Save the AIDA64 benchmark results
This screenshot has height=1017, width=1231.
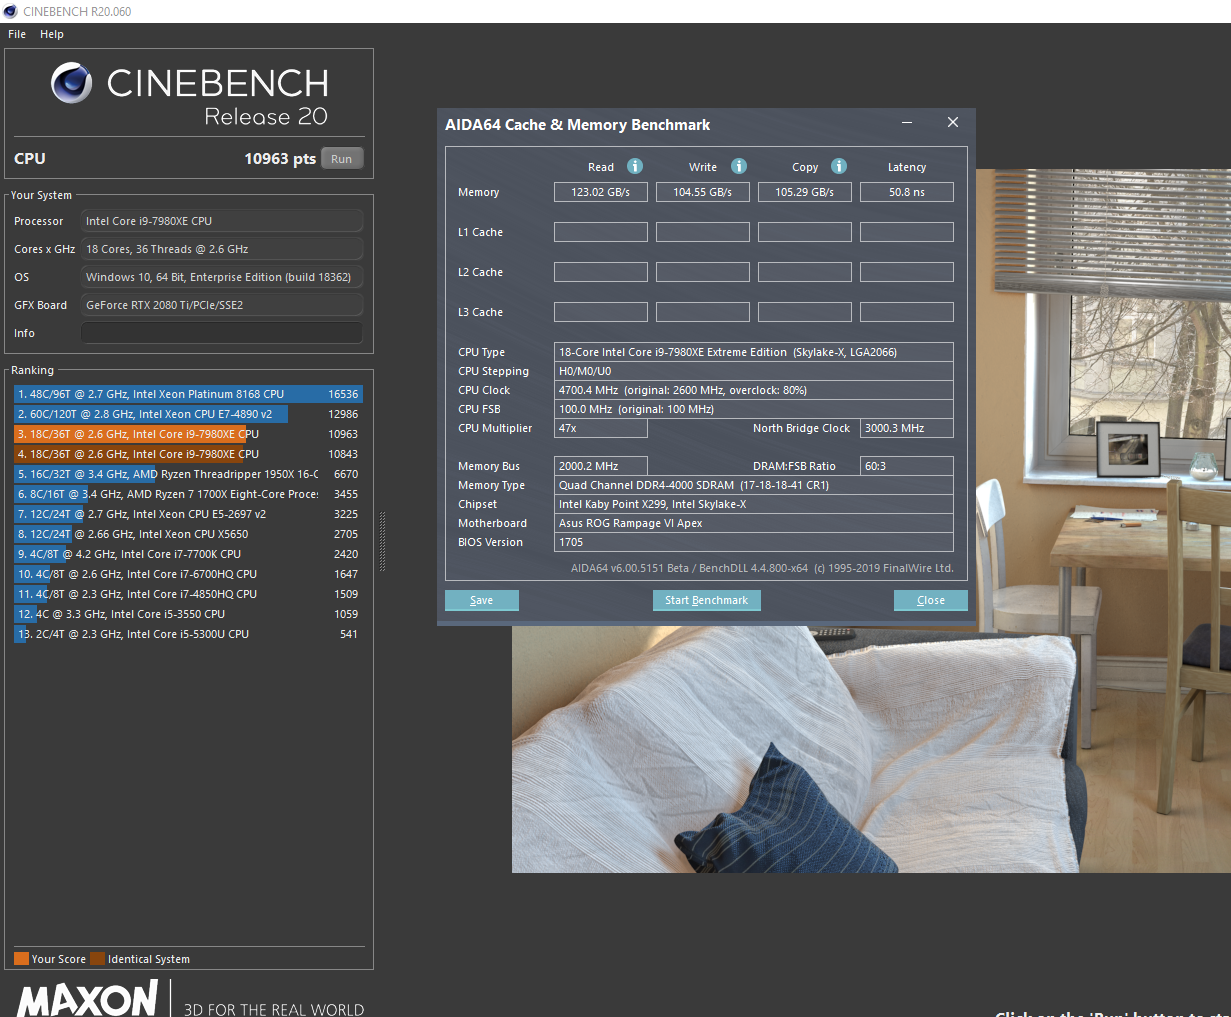[482, 600]
